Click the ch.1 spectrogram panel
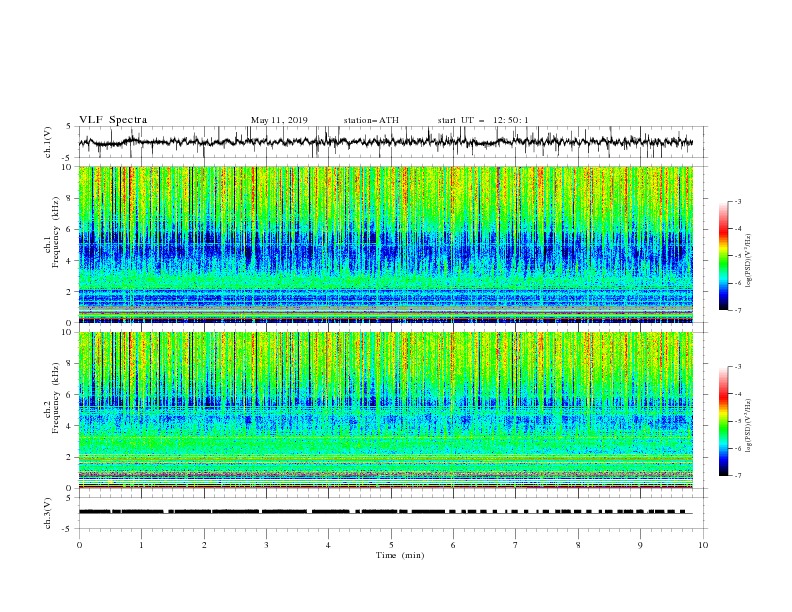This screenshot has height=612, width=792. [x=385, y=244]
